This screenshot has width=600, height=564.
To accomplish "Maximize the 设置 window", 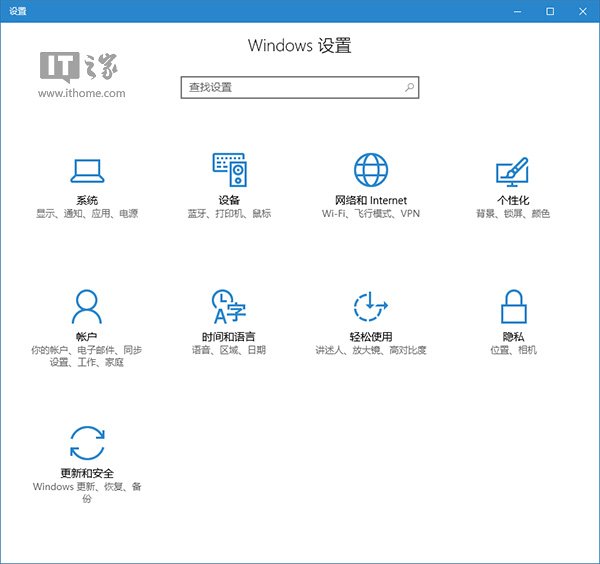I will click(550, 11).
